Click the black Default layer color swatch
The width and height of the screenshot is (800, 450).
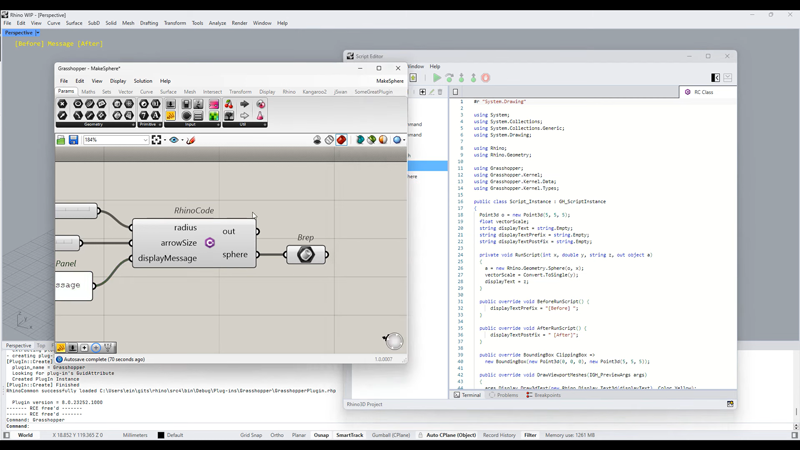(161, 435)
